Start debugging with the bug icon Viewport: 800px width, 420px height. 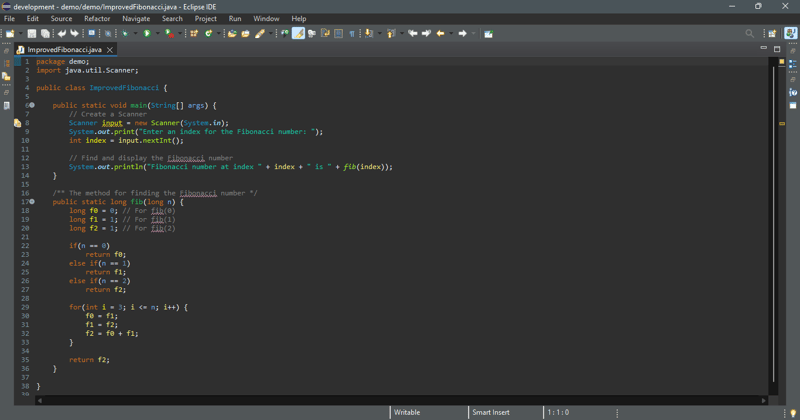(x=125, y=34)
